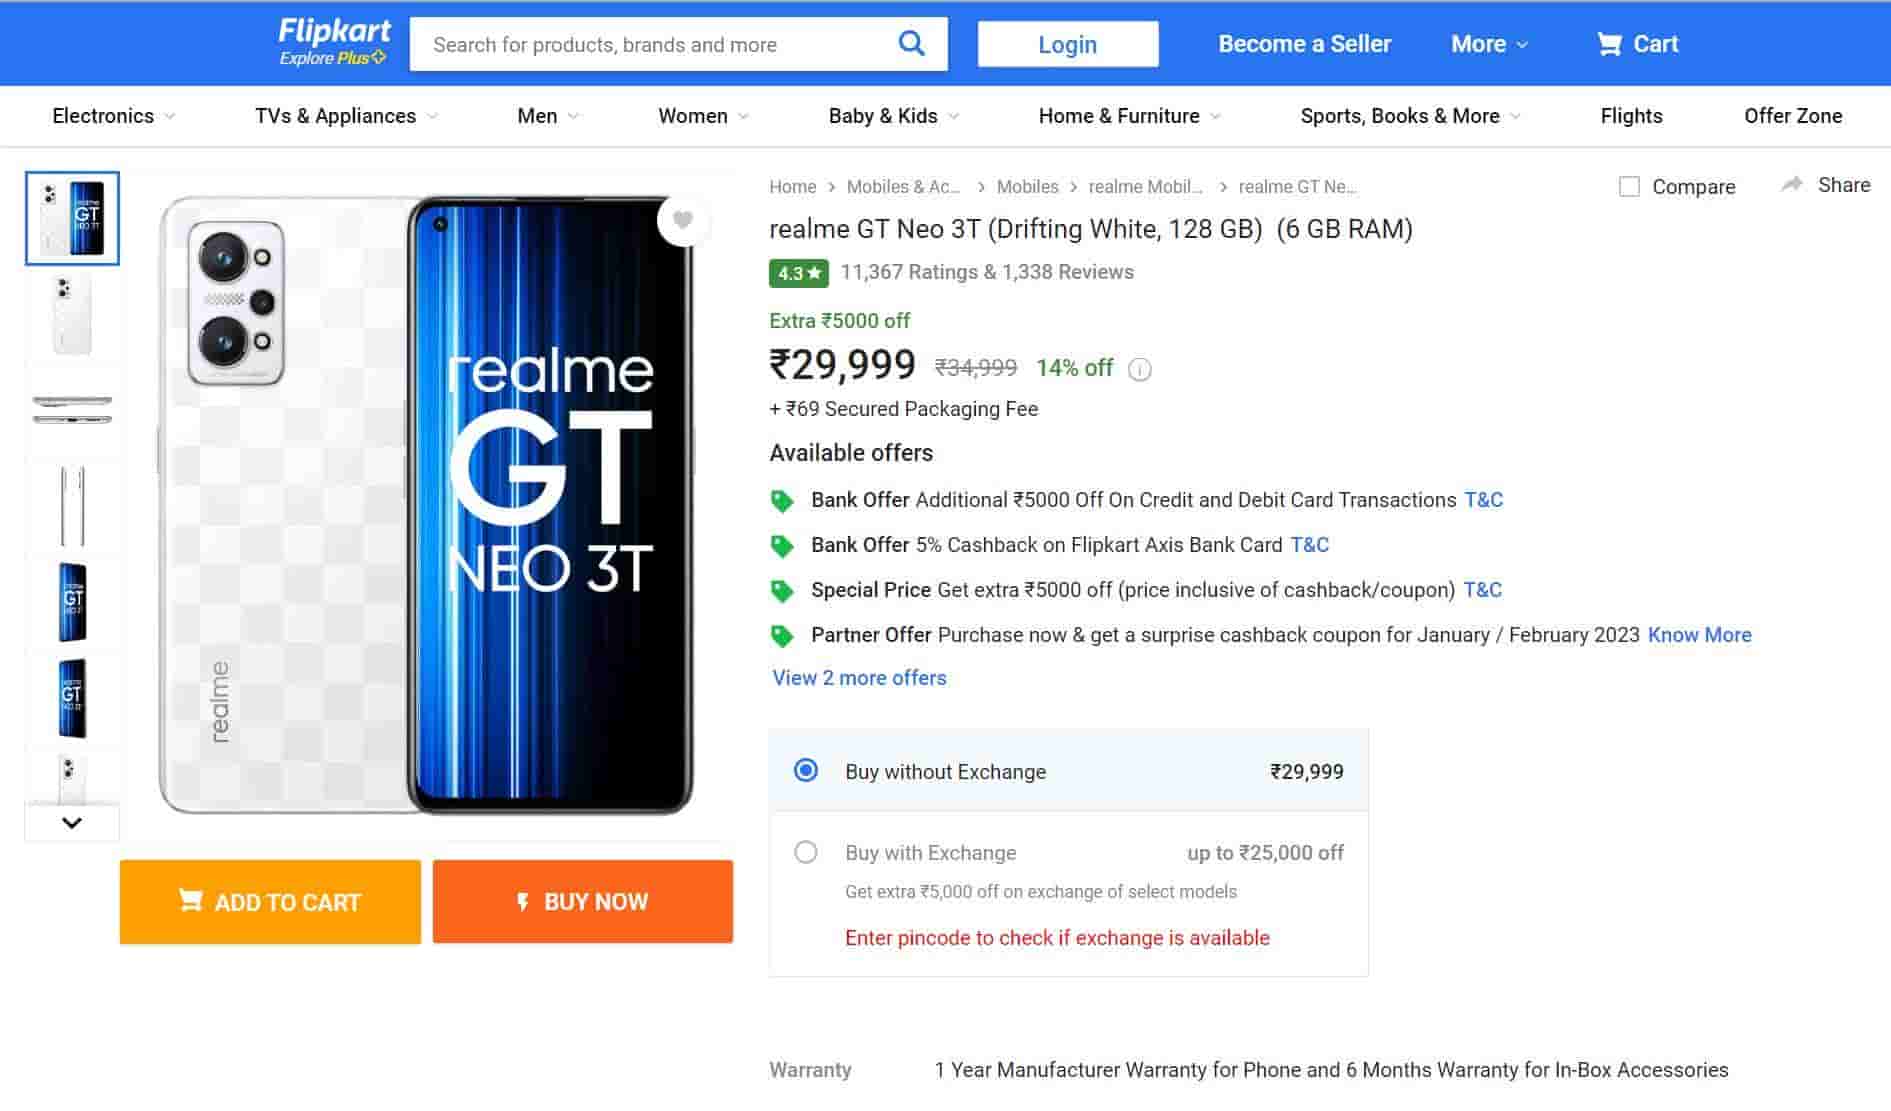
Task: Open the Flights menu item
Action: [x=1630, y=116]
